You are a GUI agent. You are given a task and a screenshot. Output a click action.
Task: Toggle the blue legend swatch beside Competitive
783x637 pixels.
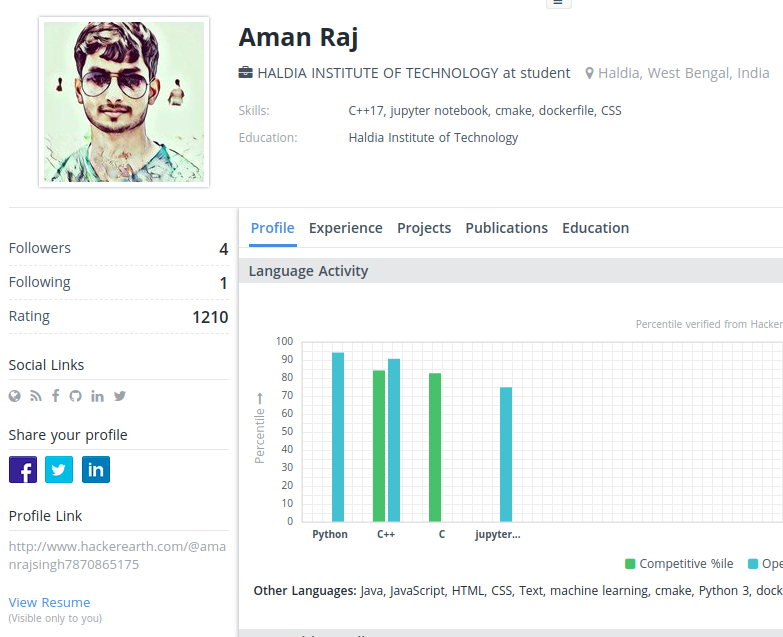pyautogui.click(x=753, y=564)
